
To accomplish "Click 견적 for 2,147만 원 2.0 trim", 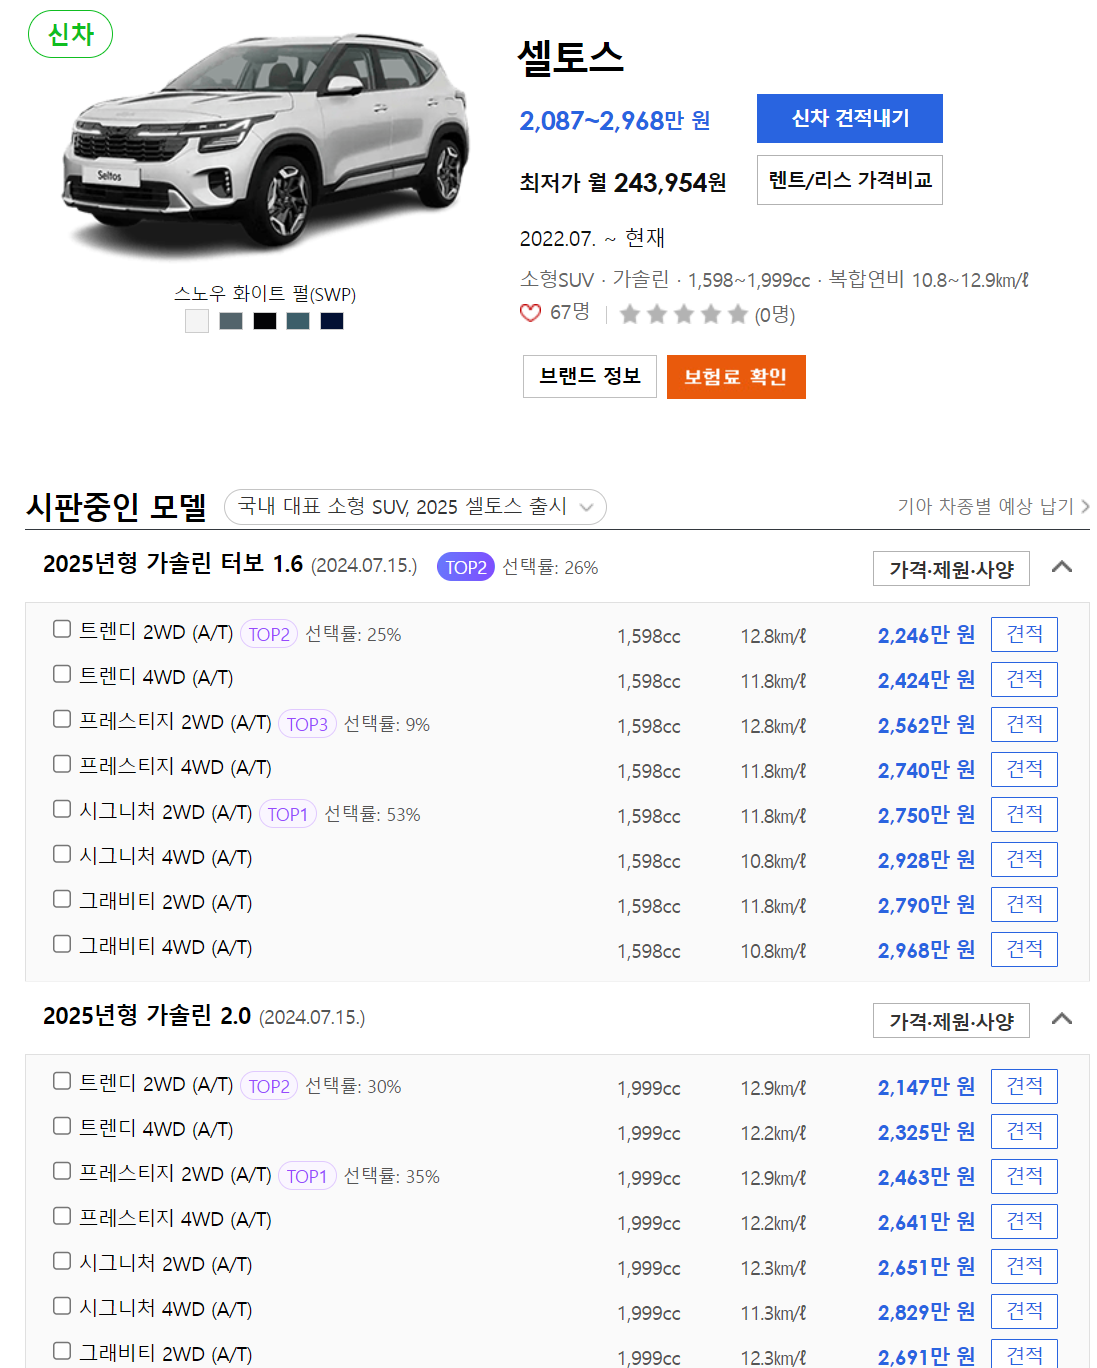I will 1024,1087.
